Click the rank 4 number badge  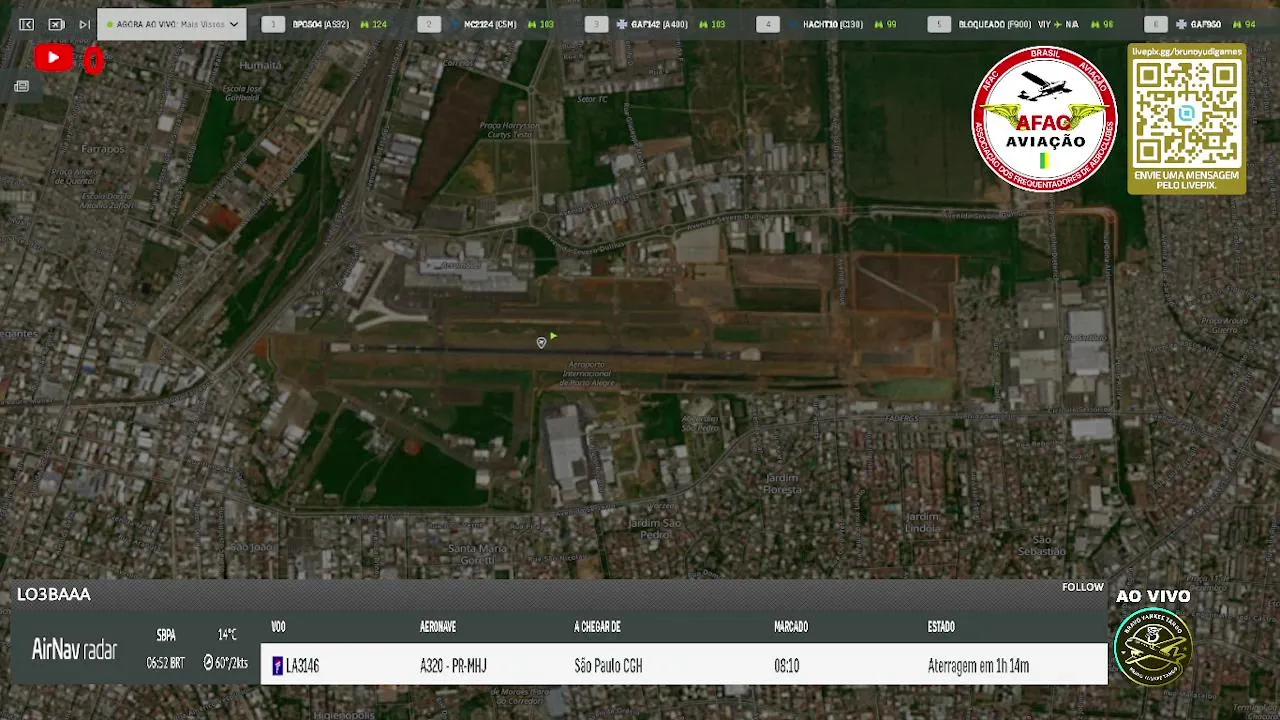(768, 24)
